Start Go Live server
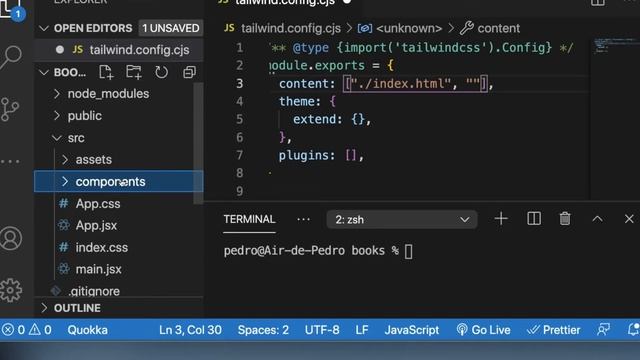The image size is (640, 360). [x=483, y=330]
